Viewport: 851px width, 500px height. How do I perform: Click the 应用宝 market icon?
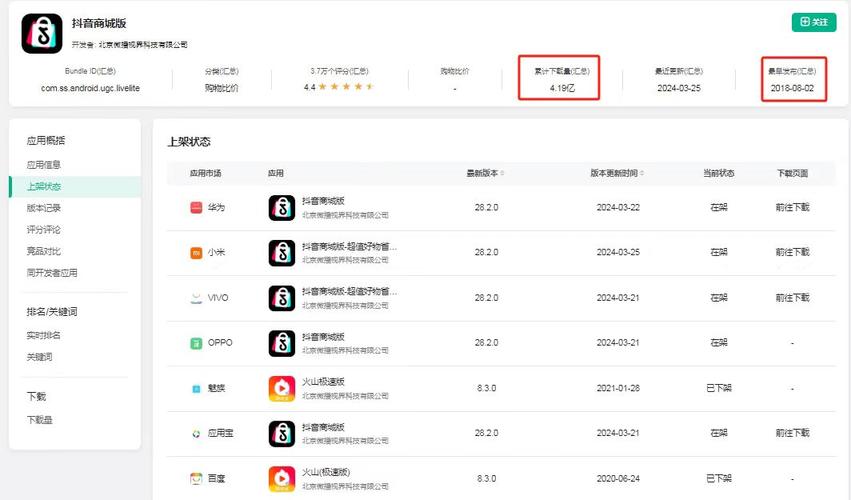pos(196,433)
